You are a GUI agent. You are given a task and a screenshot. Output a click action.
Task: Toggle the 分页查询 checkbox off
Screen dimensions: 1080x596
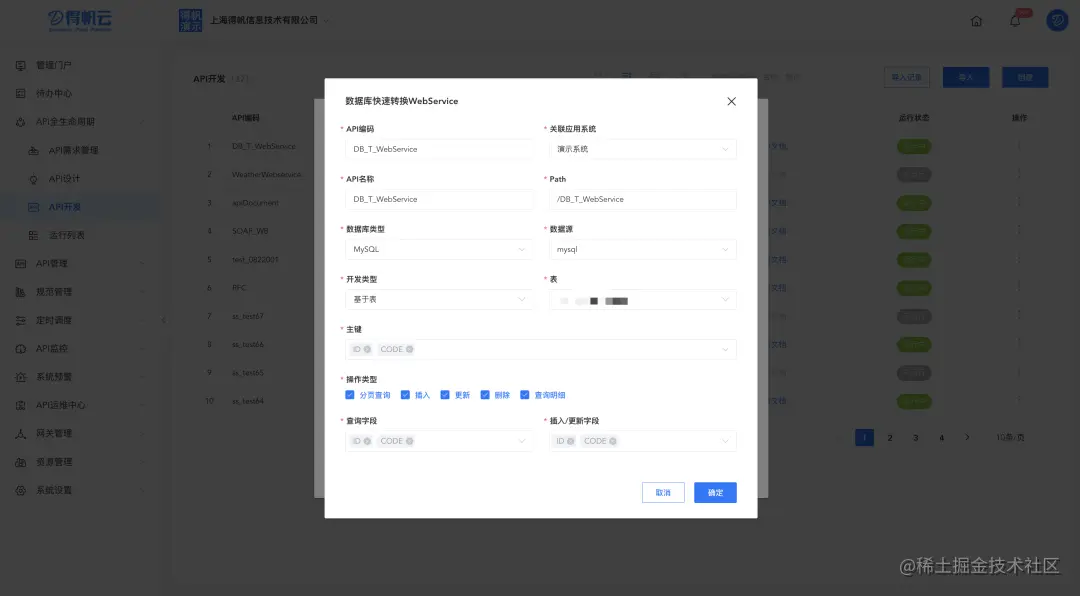click(348, 395)
